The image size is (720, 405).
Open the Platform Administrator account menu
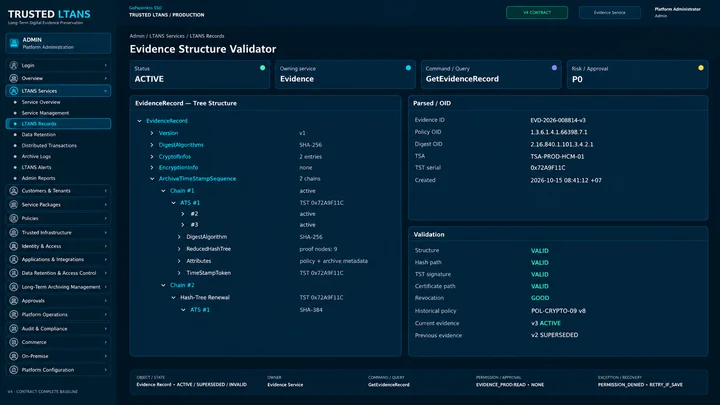pos(677,12)
